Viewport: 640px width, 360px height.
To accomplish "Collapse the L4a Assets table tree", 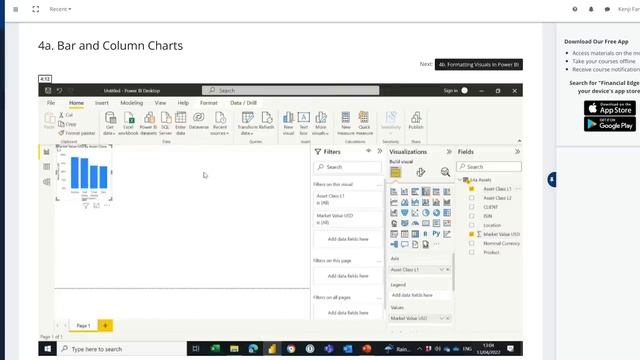I will (x=460, y=180).
